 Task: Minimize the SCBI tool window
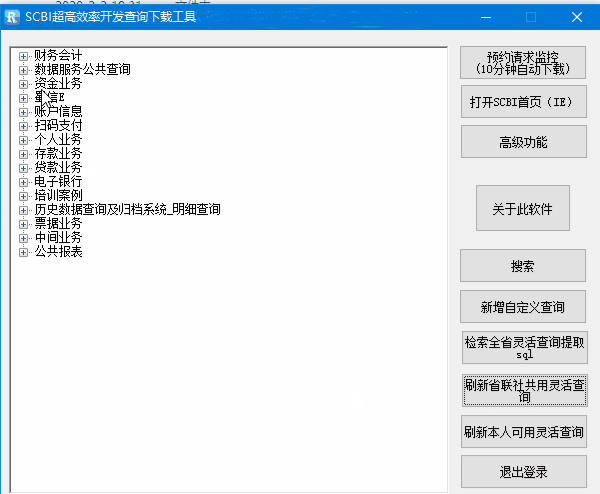coord(486,17)
